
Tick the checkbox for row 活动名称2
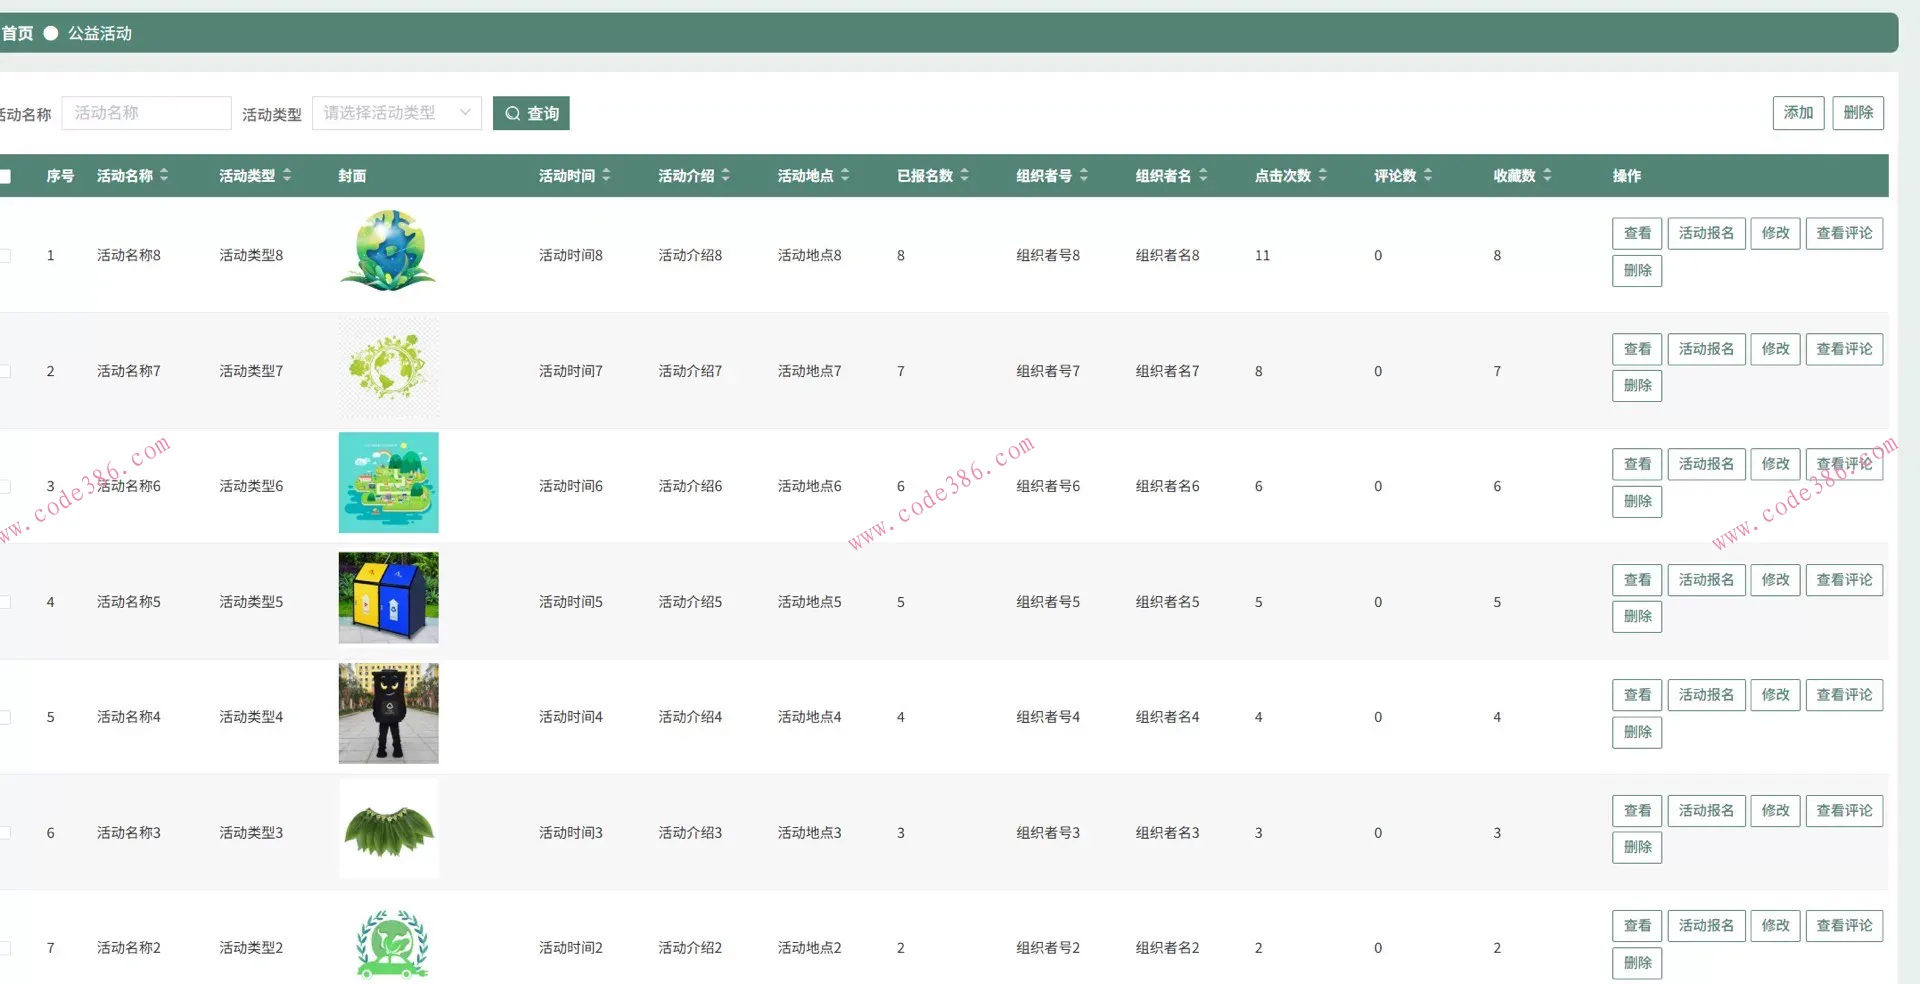click(x=4, y=948)
